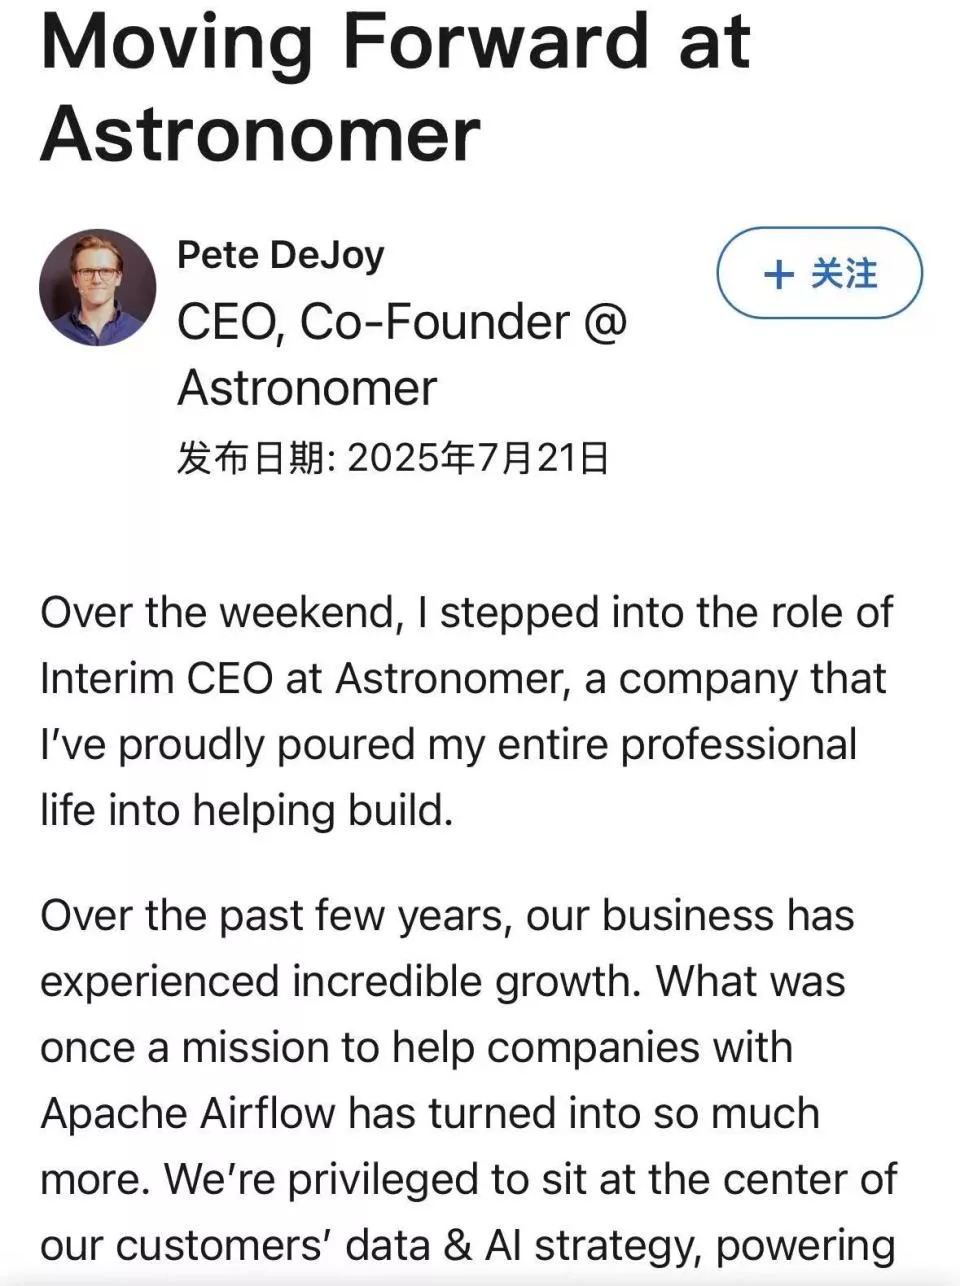Click "Astronomer" under the author headline
This screenshot has width=960, height=1286.
point(307,388)
